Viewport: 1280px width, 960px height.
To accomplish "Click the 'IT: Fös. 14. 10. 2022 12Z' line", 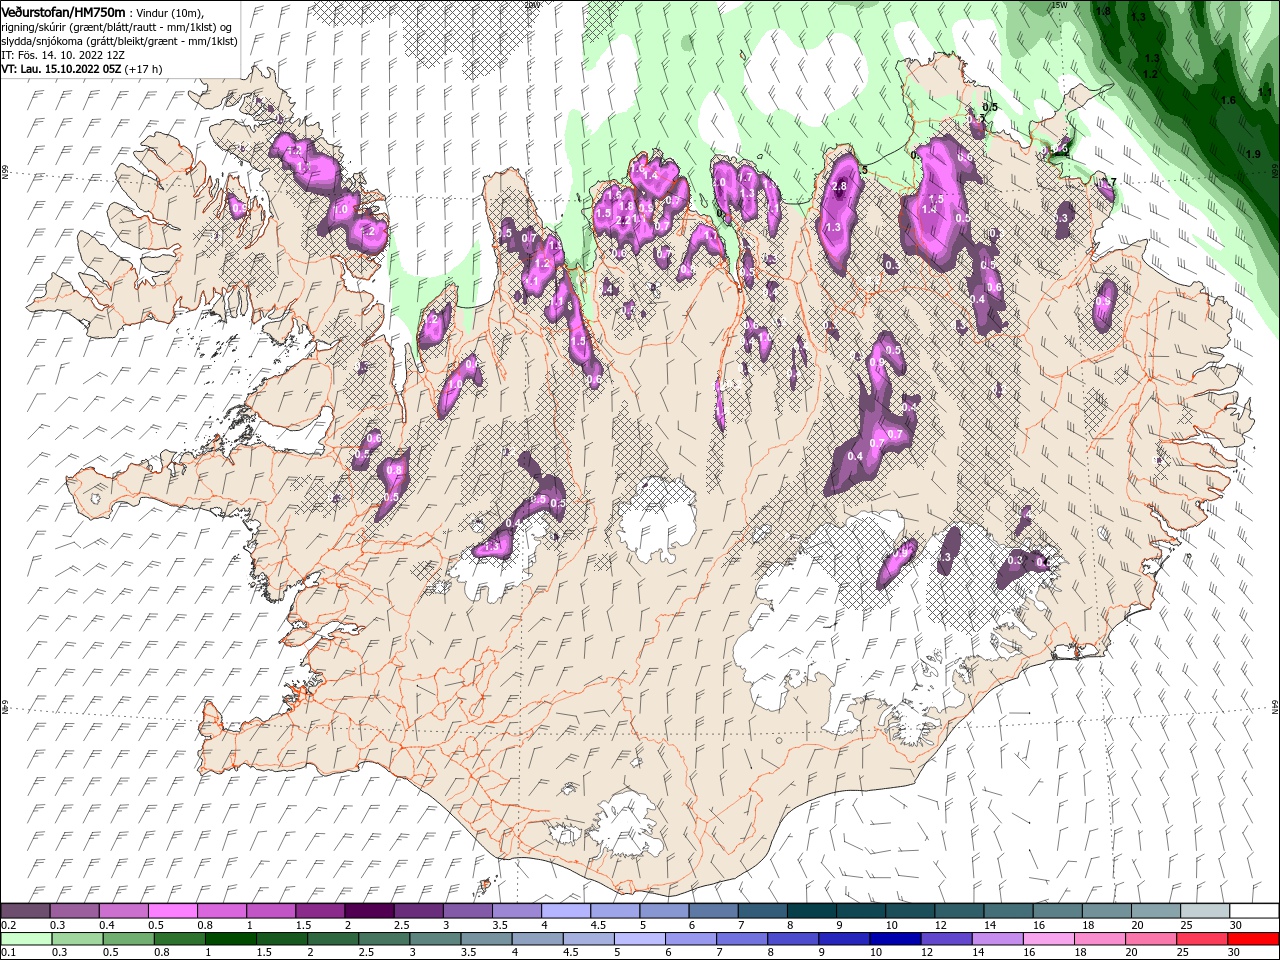I will (x=63, y=55).
